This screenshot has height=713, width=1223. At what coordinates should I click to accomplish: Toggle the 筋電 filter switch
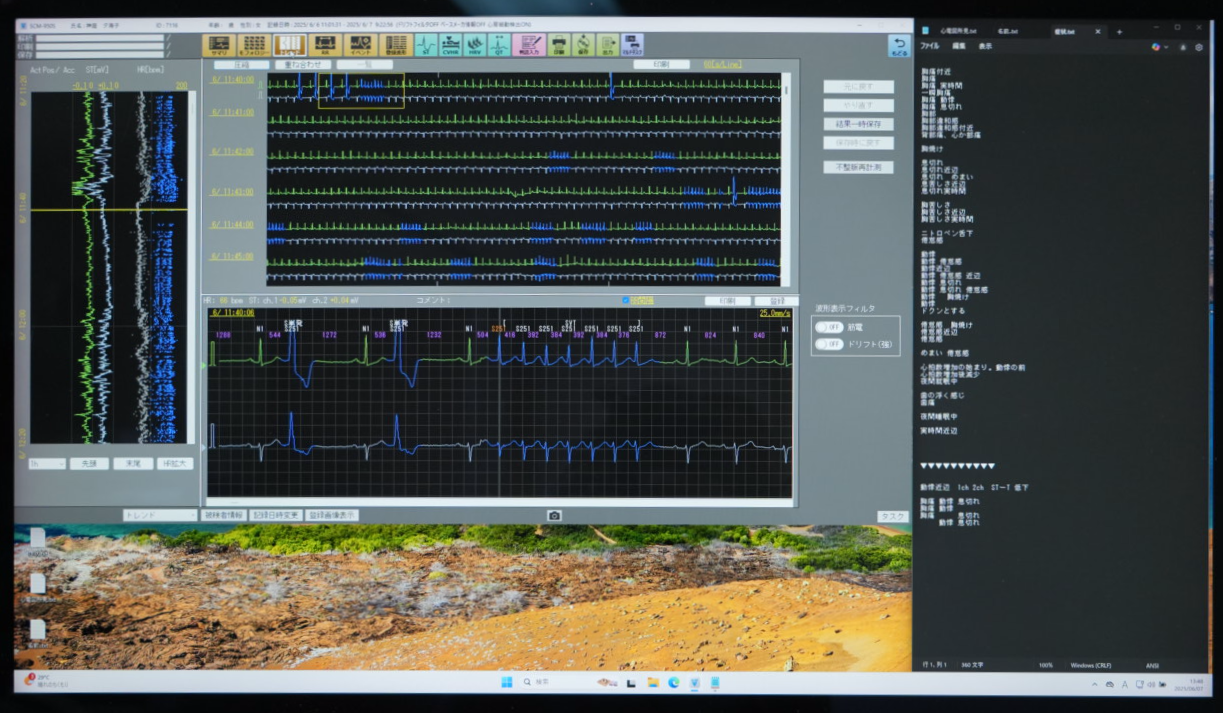click(828, 327)
